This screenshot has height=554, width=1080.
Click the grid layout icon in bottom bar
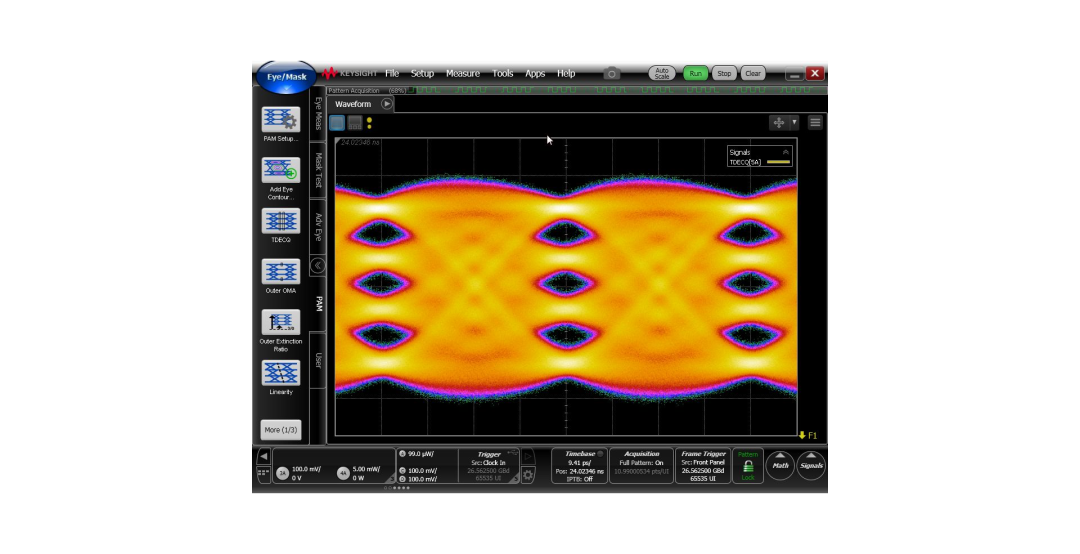pyautogui.click(x=263, y=473)
